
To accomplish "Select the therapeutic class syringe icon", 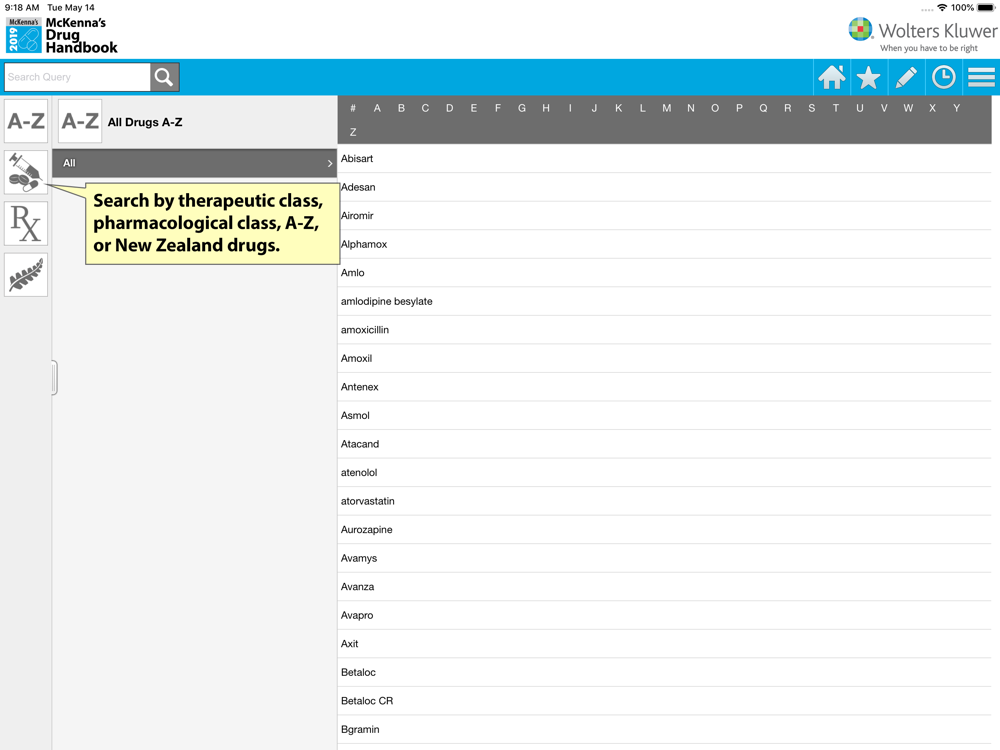I will pyautogui.click(x=26, y=172).
